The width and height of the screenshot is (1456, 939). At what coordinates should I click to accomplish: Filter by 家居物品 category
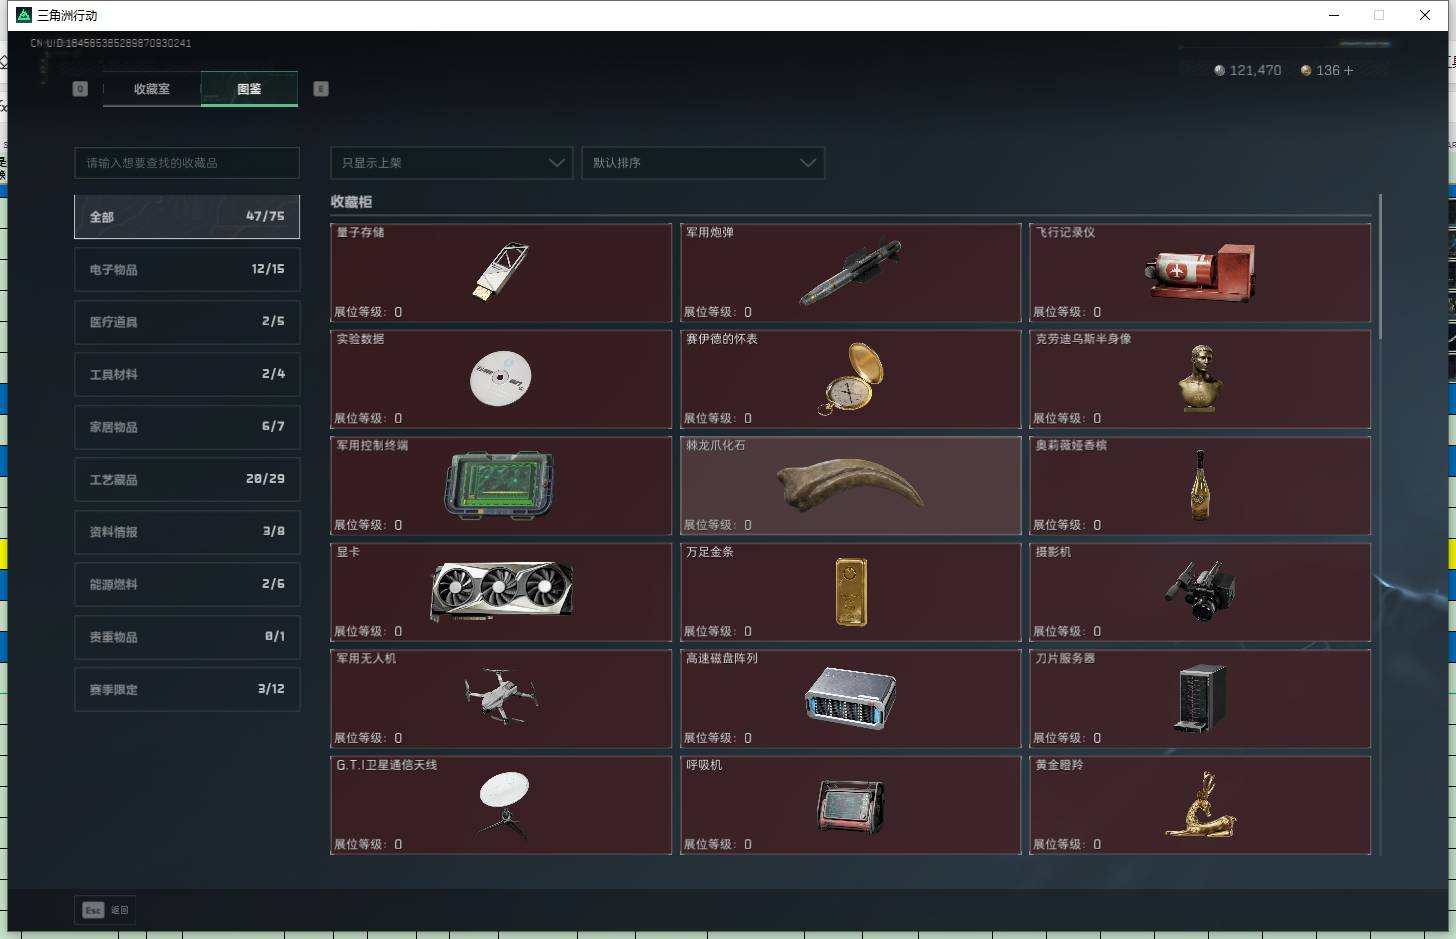tap(187, 427)
